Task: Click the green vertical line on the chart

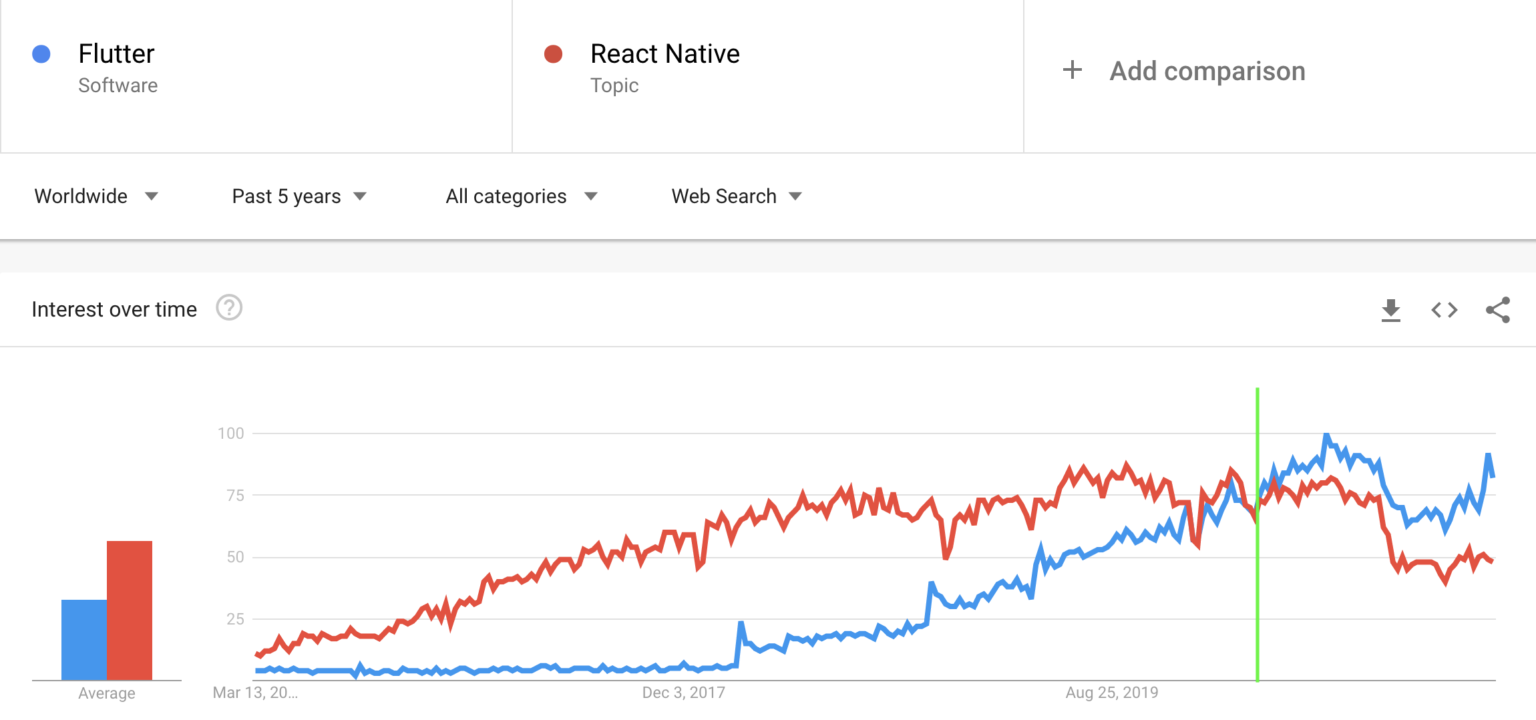Action: tap(1257, 600)
